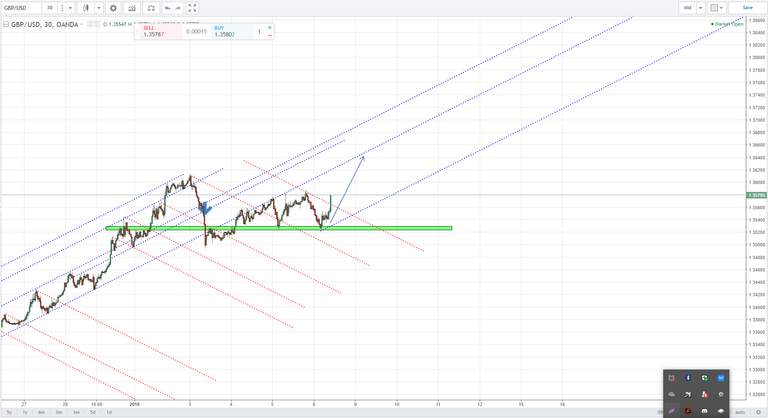Select the 6m date range
This screenshot has width=768, height=418.
pos(42,412)
